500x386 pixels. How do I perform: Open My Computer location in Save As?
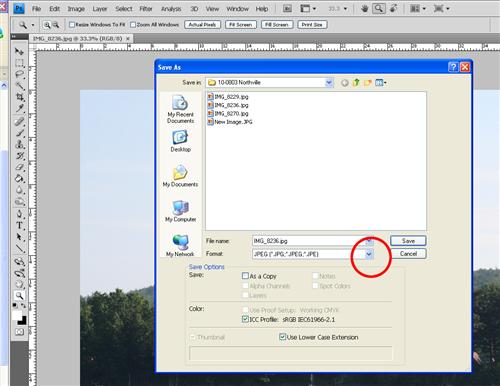[x=180, y=211]
